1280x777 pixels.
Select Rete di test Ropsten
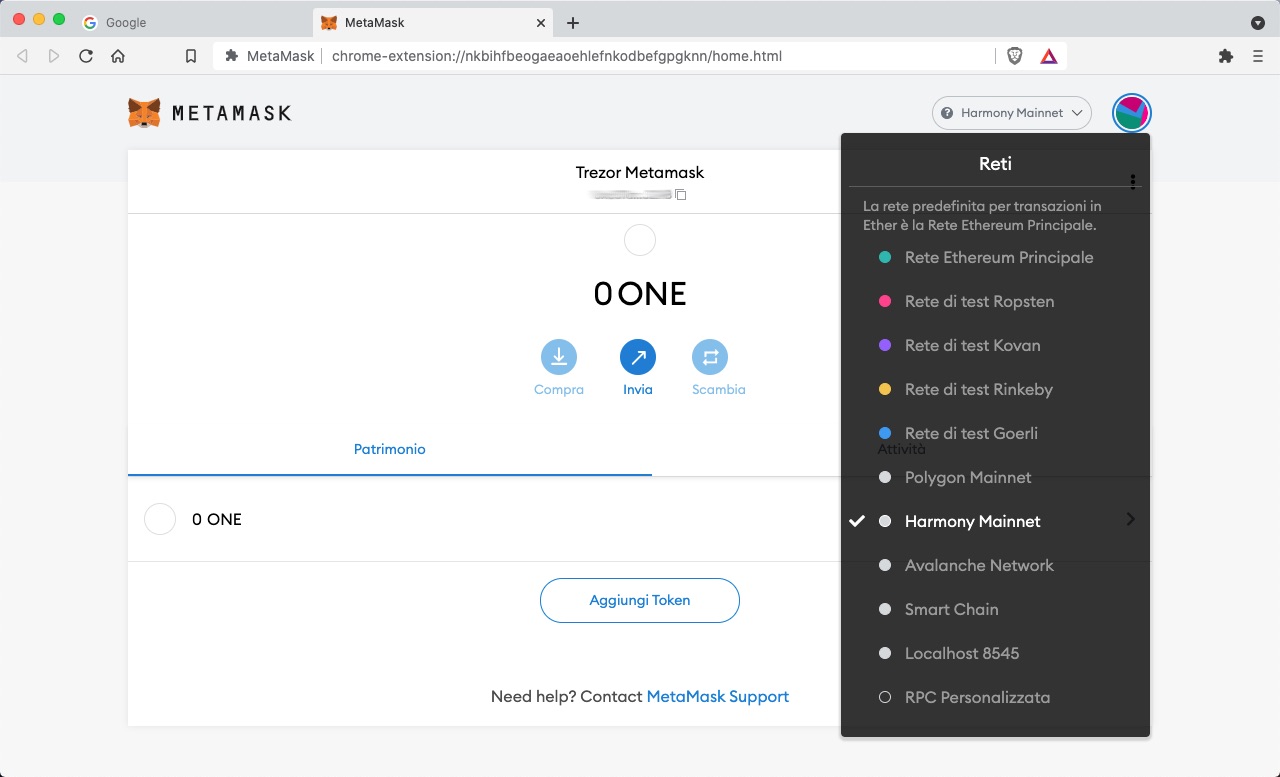[x=995, y=301]
